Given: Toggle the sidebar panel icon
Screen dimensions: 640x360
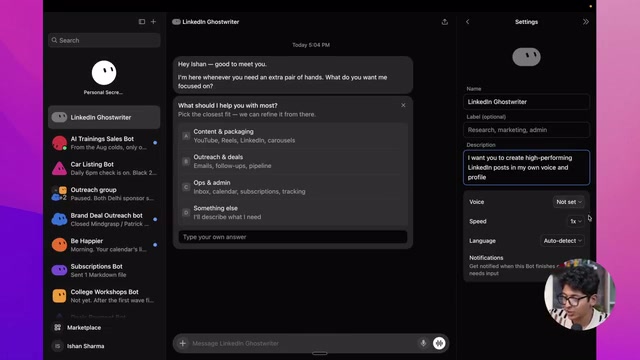Looking at the screenshot, I should click(x=142, y=22).
